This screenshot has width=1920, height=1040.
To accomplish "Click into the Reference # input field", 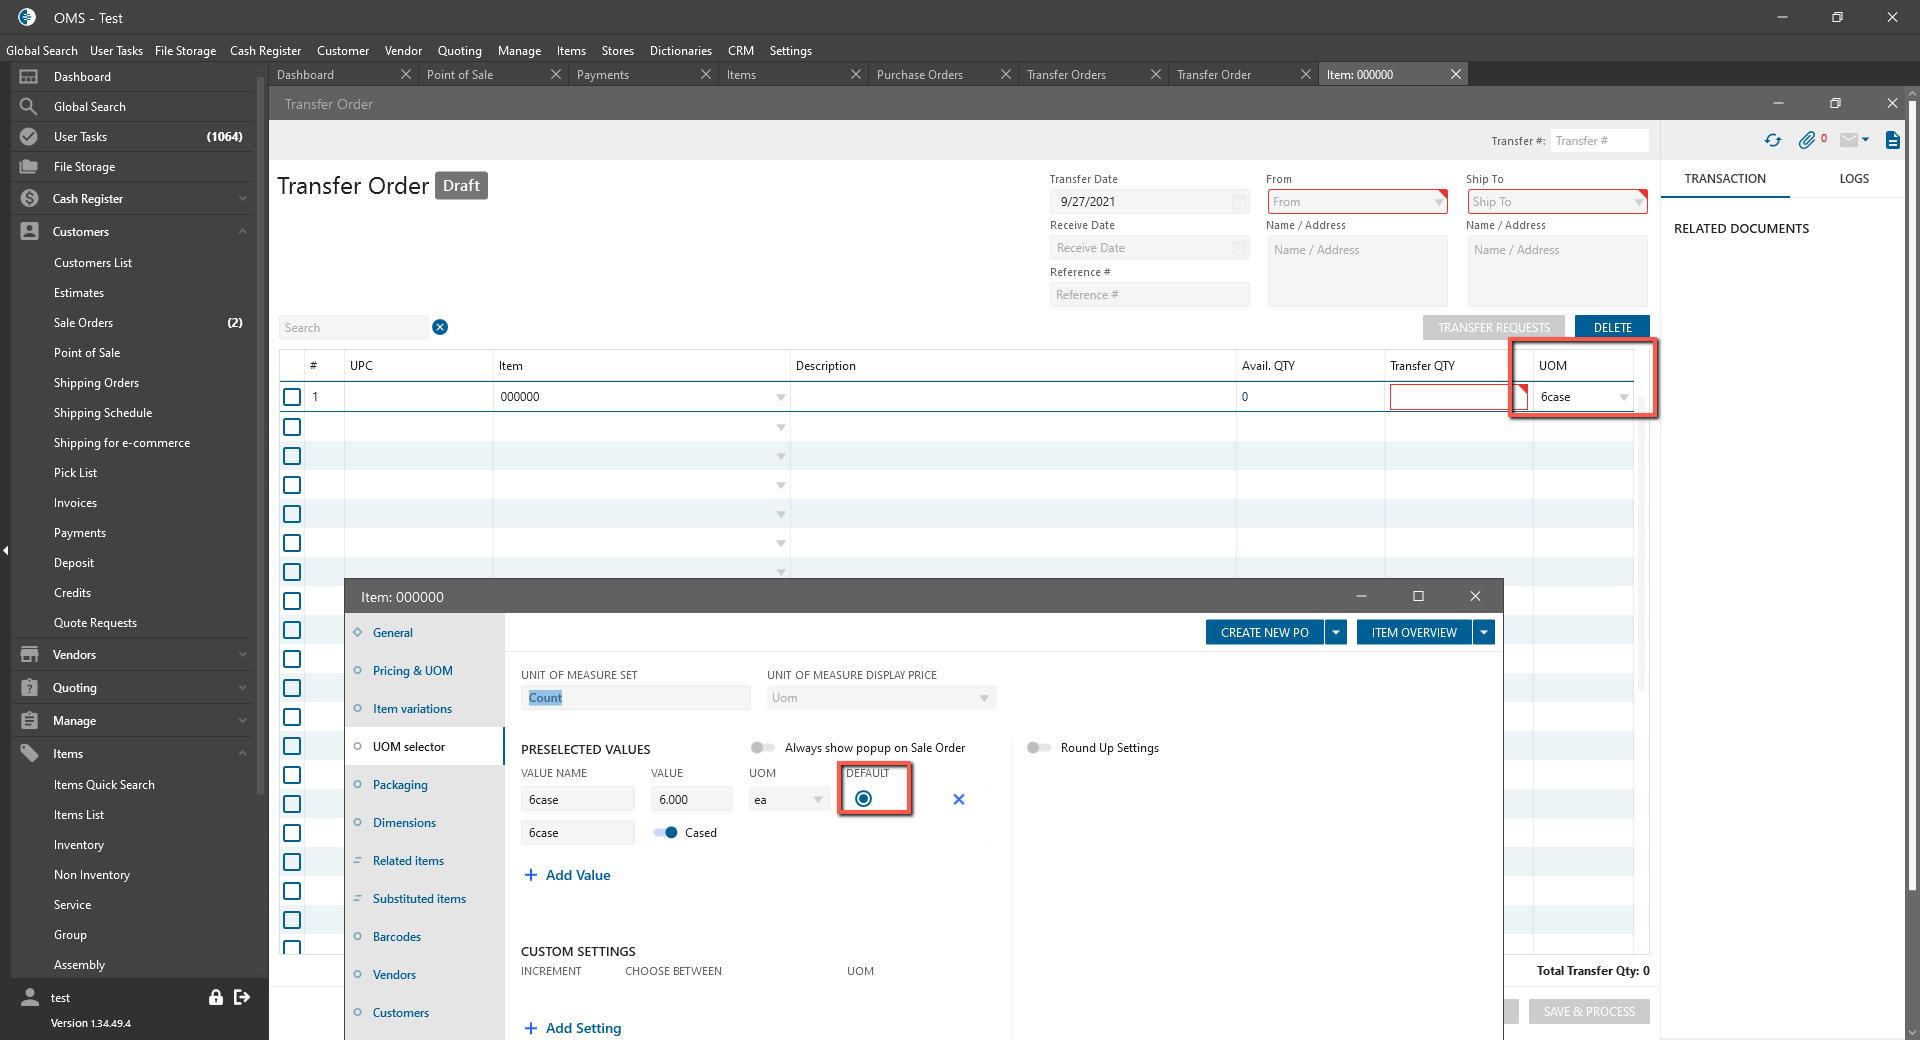I will coord(1148,295).
